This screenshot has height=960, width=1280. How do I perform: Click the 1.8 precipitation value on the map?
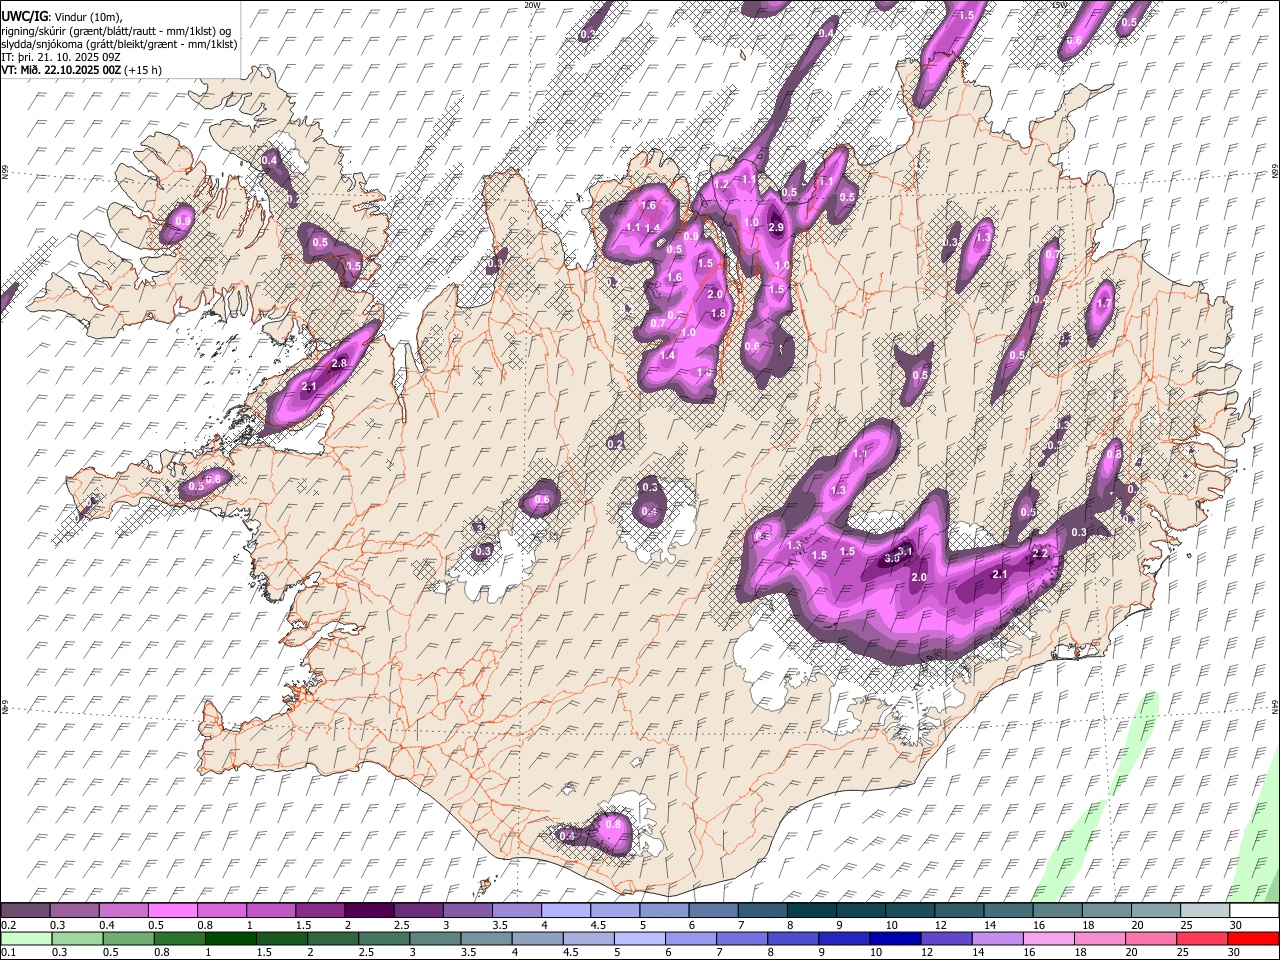[x=718, y=313]
